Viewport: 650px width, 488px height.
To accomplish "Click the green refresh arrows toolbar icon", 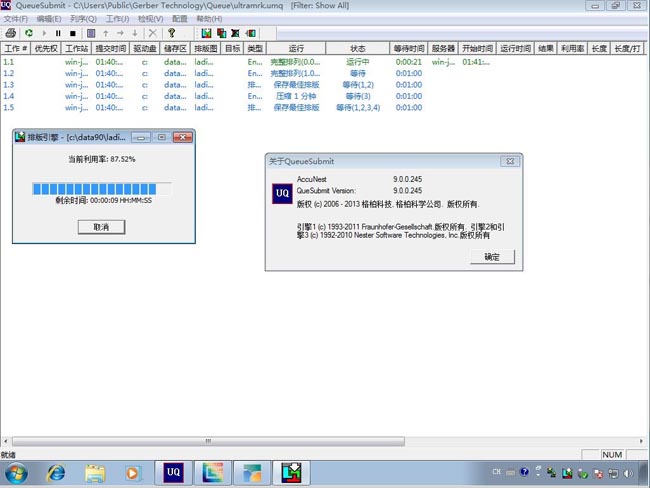I will click(x=29, y=33).
